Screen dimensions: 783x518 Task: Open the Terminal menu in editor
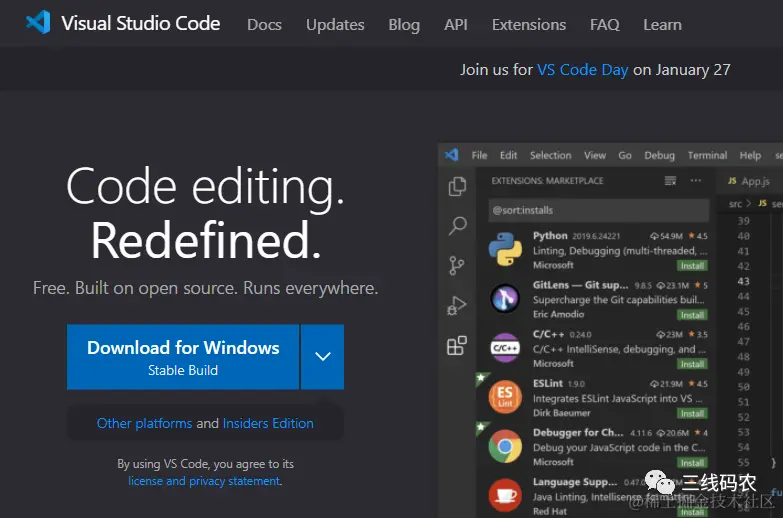707,155
